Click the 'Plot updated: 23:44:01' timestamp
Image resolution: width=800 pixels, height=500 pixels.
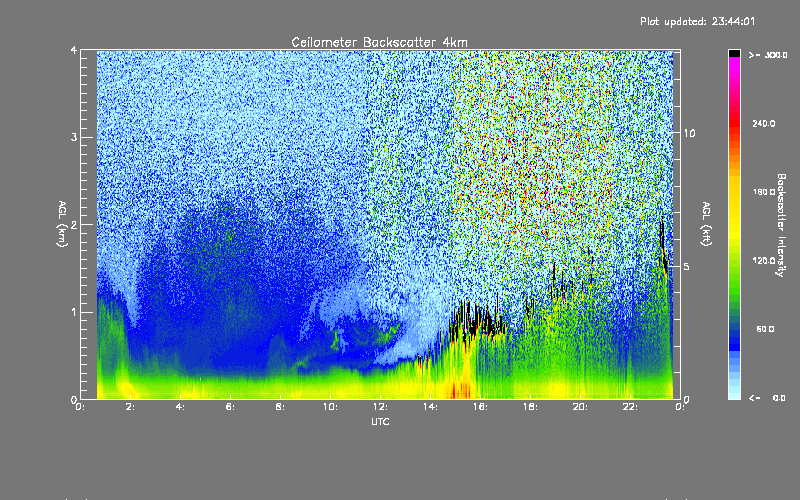pyautogui.click(x=697, y=21)
